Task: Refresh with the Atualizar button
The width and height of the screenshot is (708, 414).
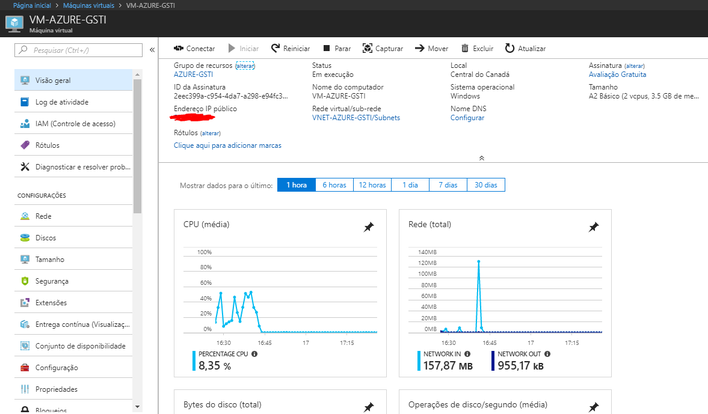Action: (525, 48)
